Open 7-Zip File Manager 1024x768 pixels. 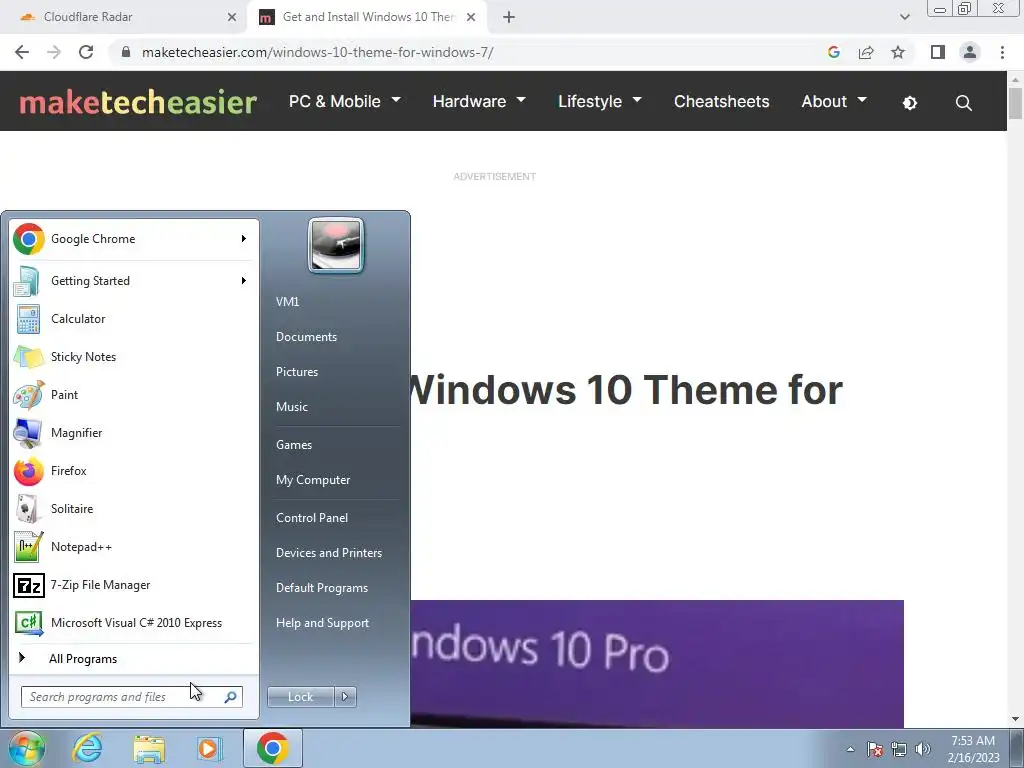pyautogui.click(x=131, y=584)
